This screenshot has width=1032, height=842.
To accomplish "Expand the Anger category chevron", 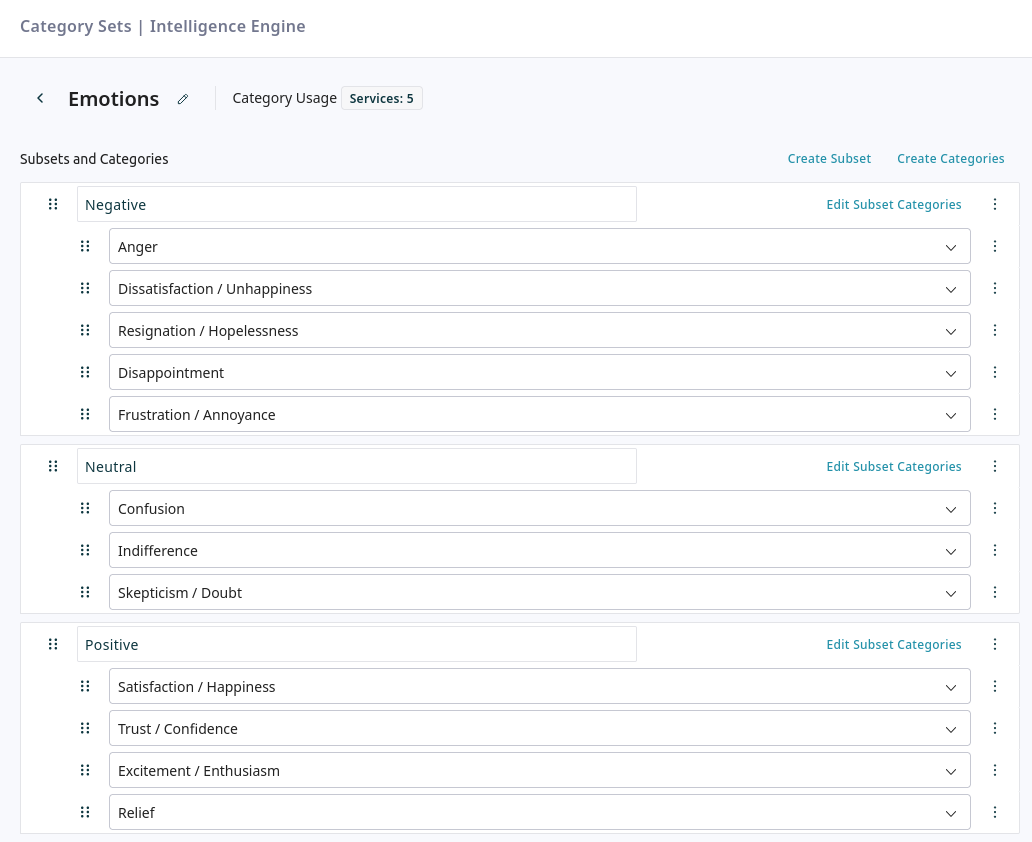I will (950, 247).
